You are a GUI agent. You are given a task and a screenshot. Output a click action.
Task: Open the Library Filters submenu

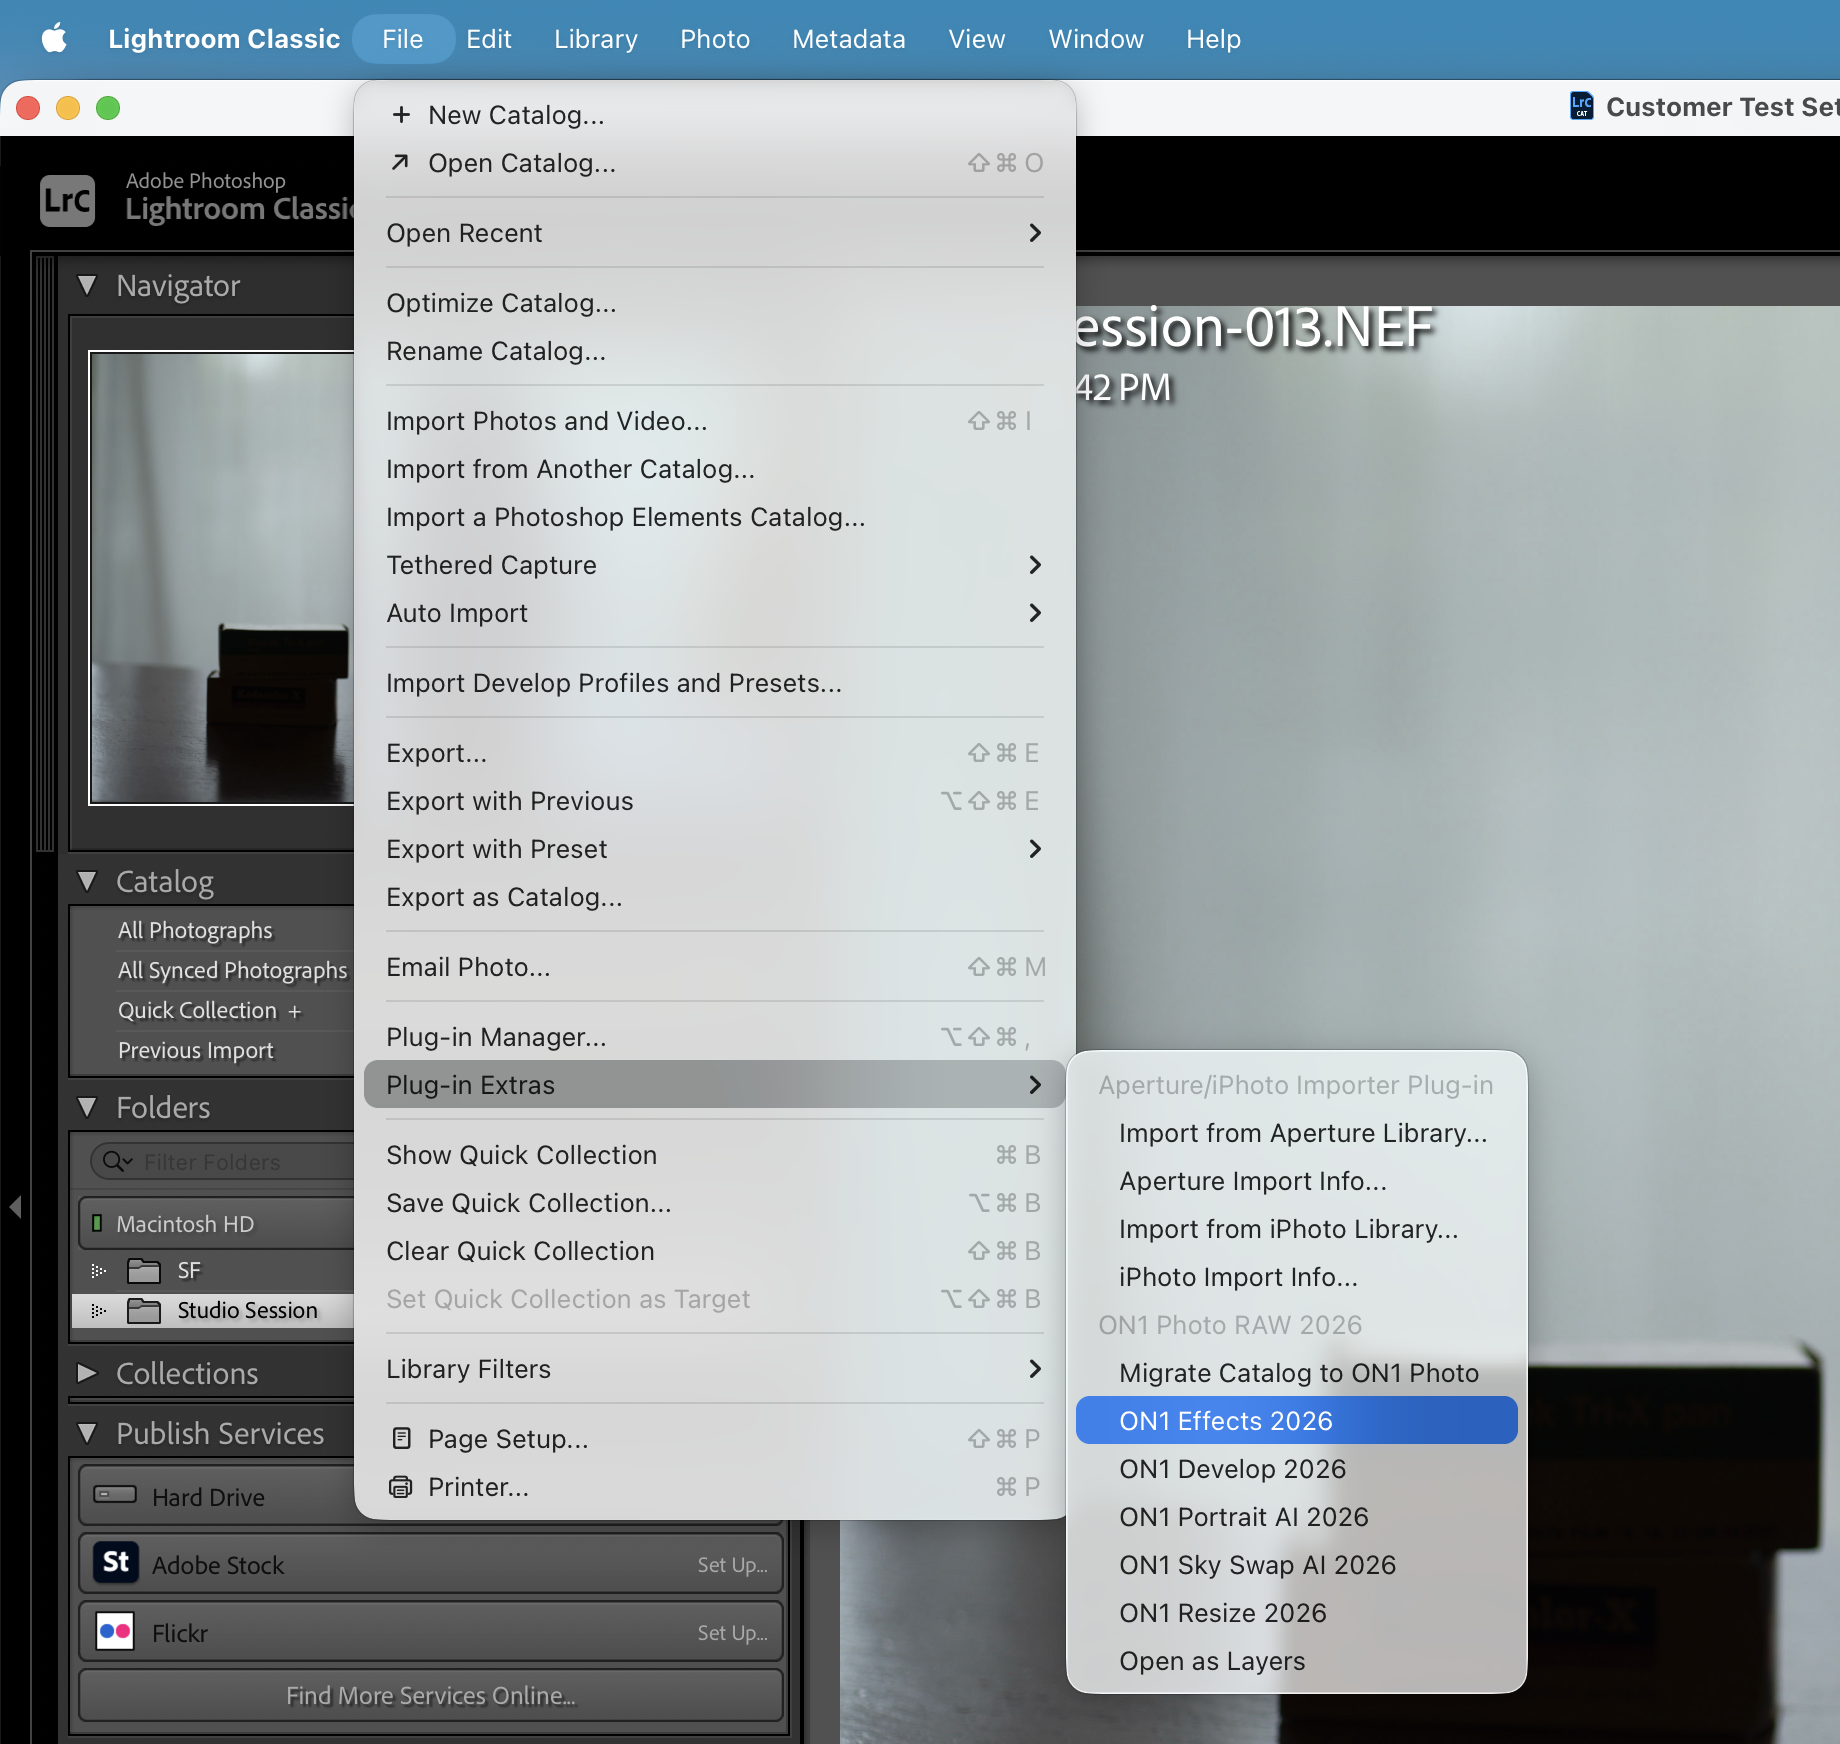pos(714,1368)
